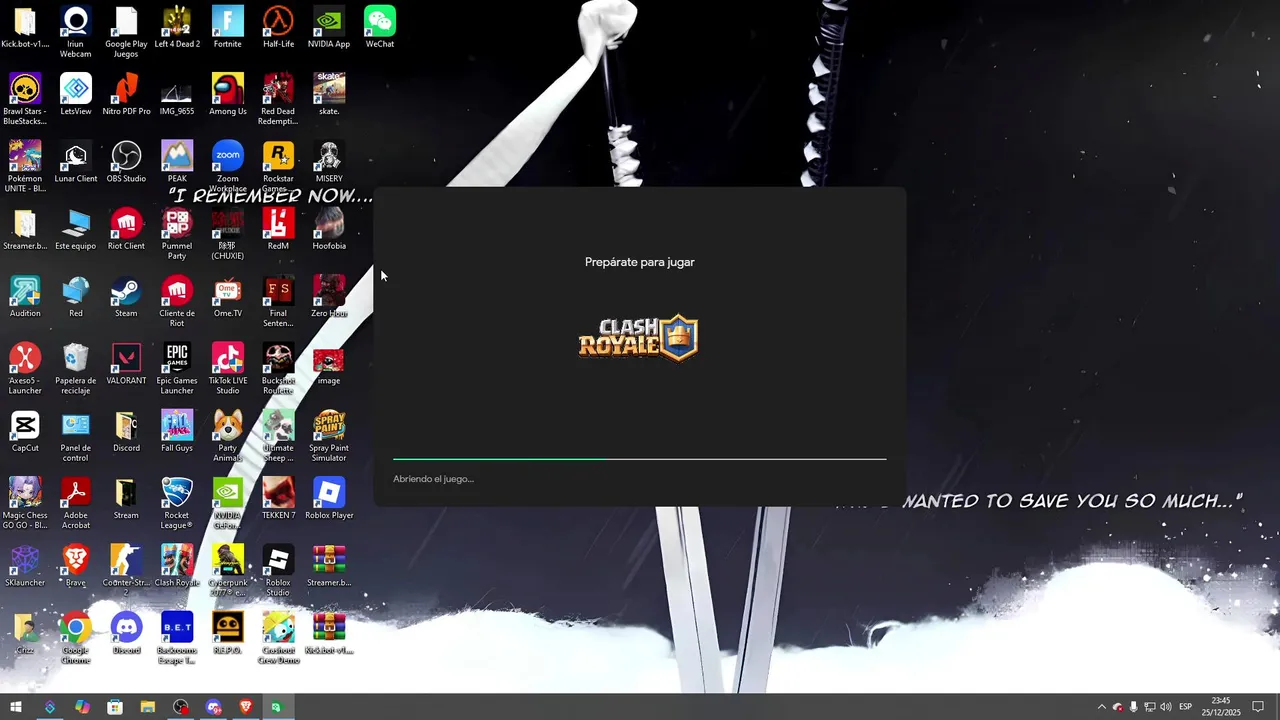Switch to OBS Studio in the taskbar
Screen dimensions: 1280x720
(181, 707)
